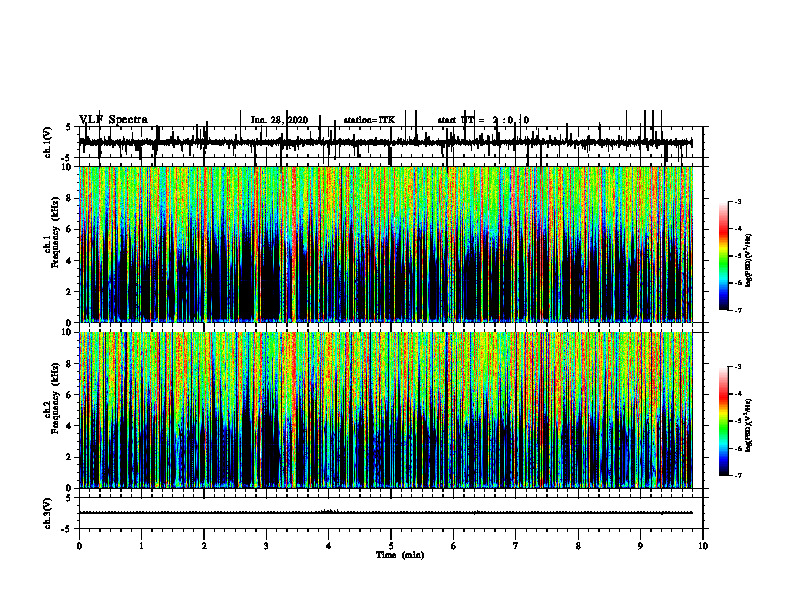792x612 pixels.
Task: Click the "7" tick label on Time axis
Action: click(x=516, y=546)
